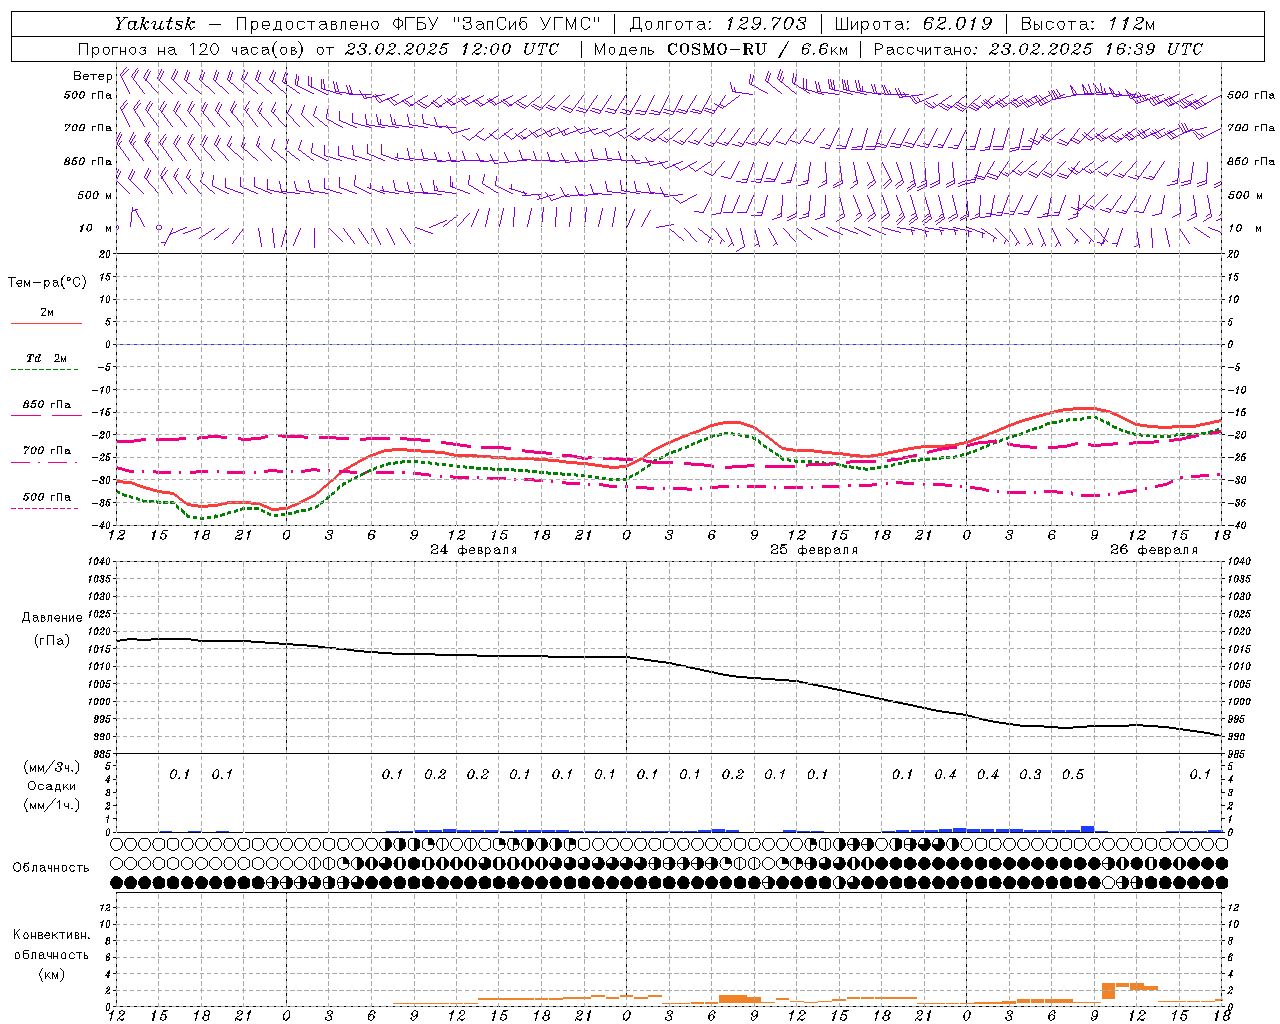1280x1024 pixels.
Task: Click the (мм/3ч.) unit label
Action: tap(52, 767)
